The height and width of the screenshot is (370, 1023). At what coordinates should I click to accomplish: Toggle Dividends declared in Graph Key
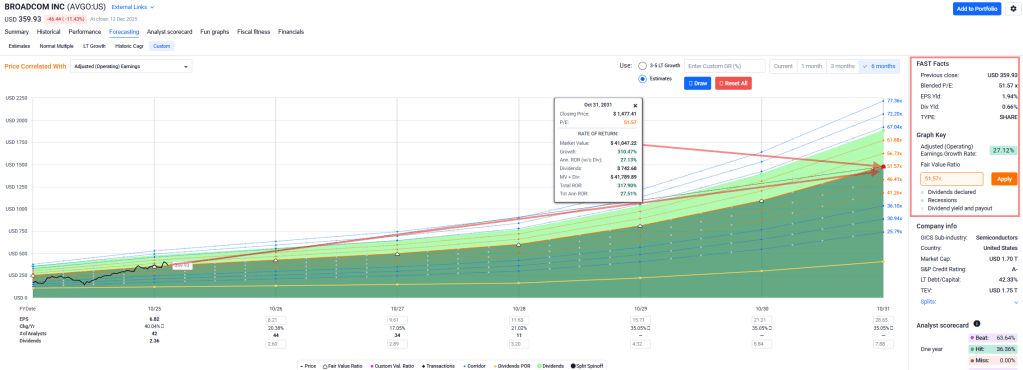coord(950,192)
